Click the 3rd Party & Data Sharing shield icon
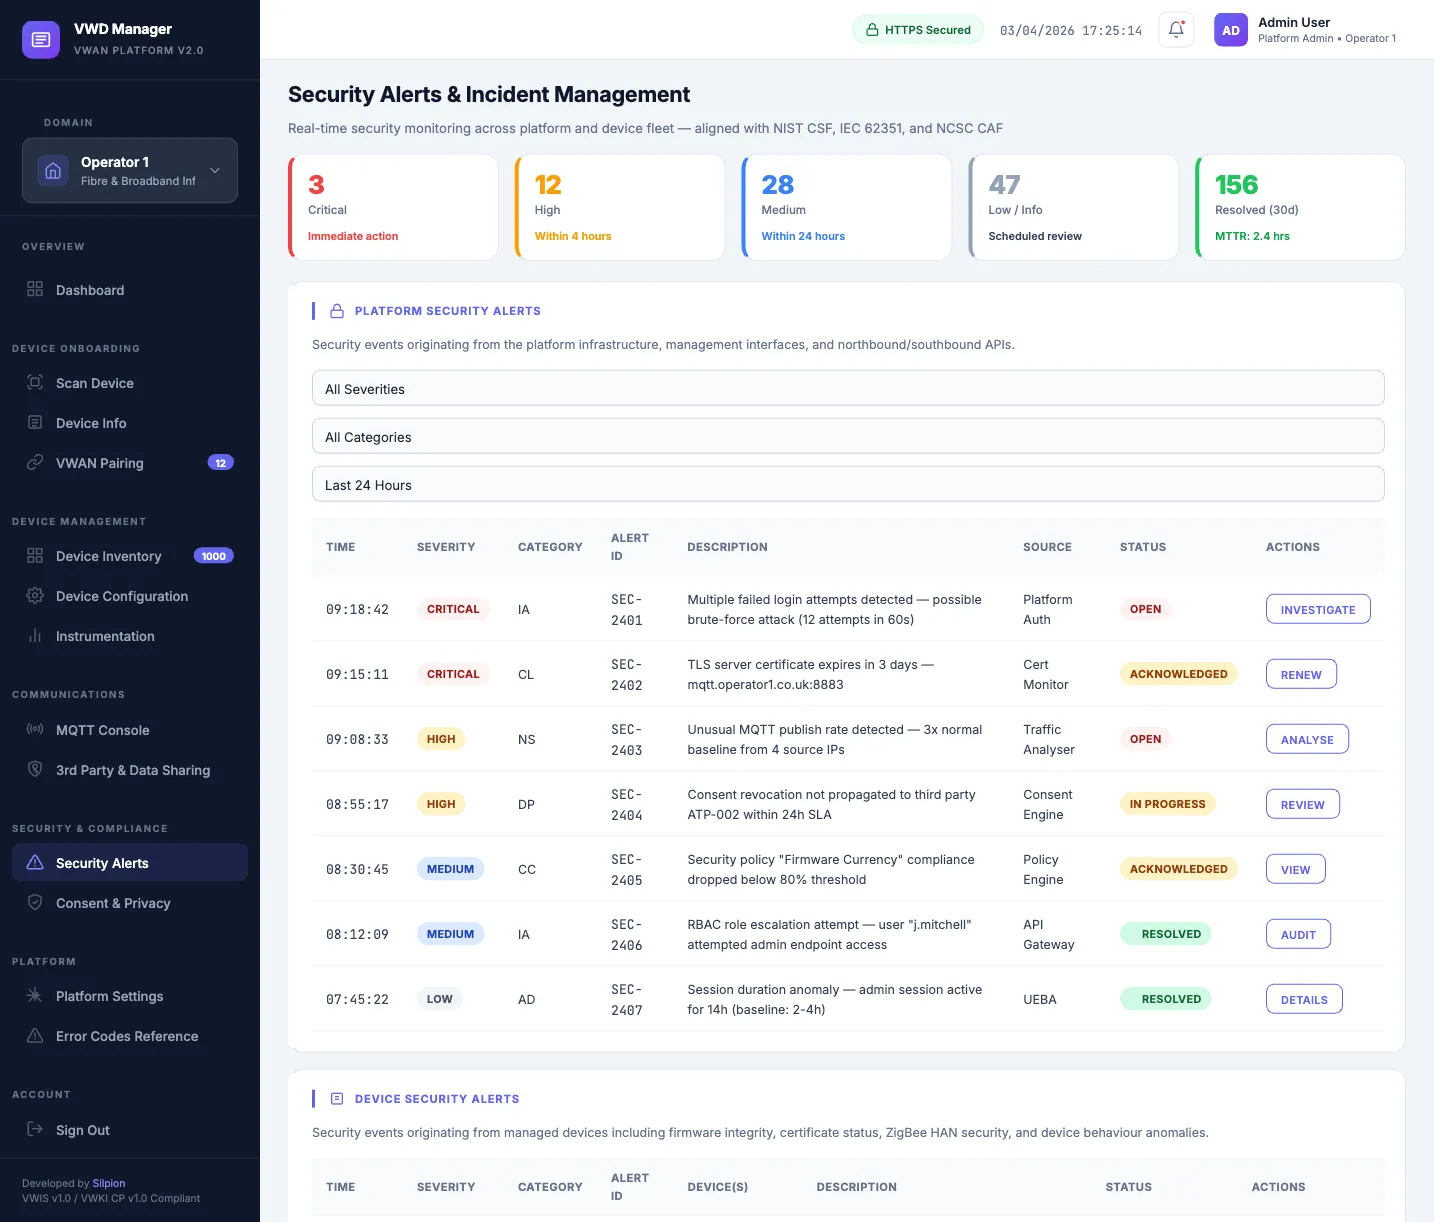This screenshot has height=1222, width=1434. coord(34,770)
